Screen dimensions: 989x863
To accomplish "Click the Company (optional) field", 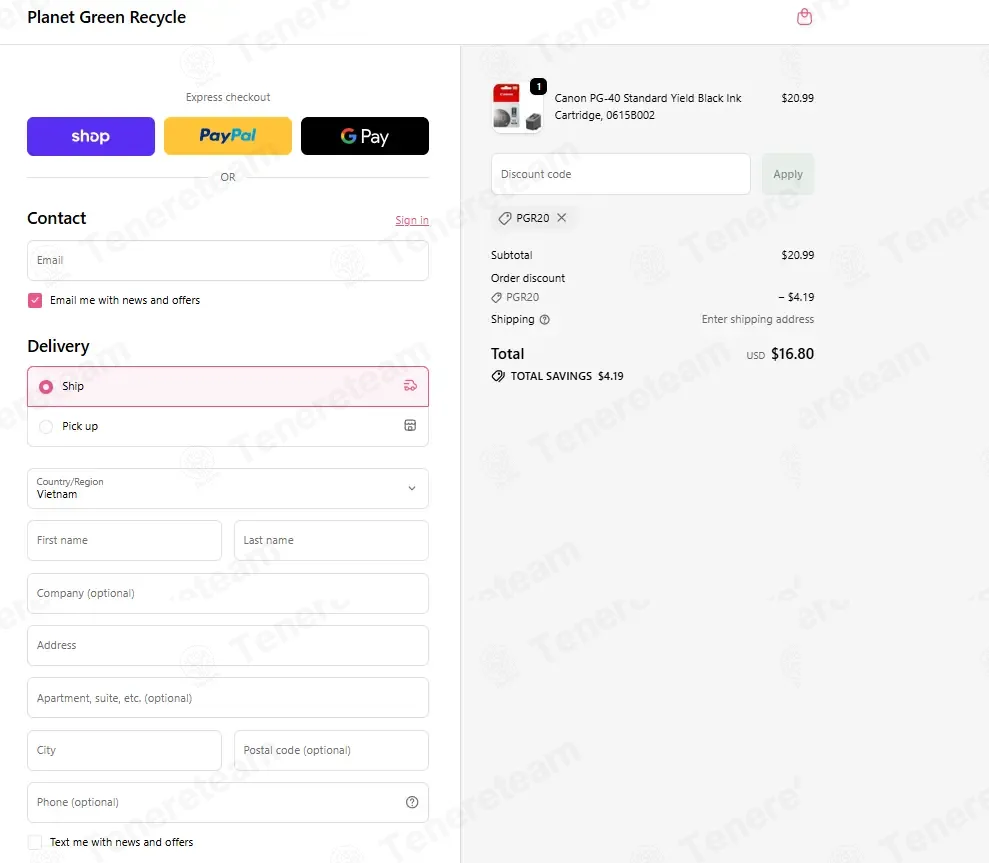I will [228, 594].
